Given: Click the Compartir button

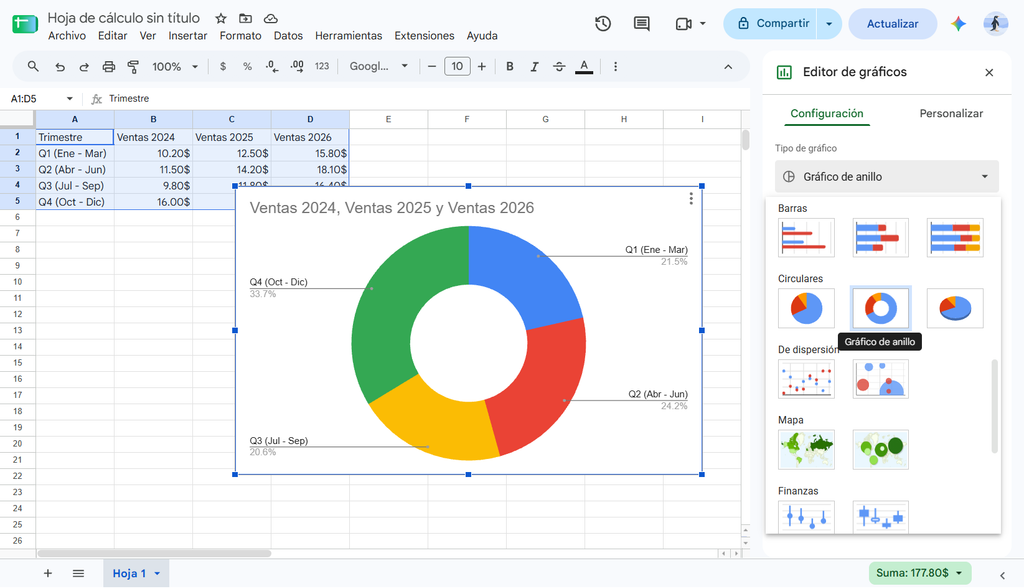Looking at the screenshot, I should (773, 24).
